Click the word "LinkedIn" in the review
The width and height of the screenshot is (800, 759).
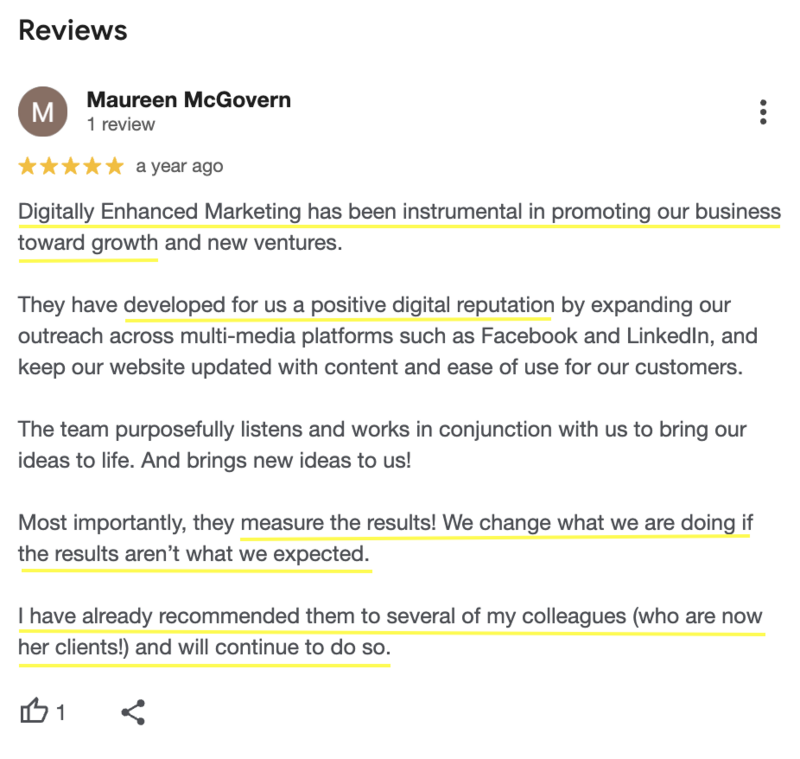pos(681,335)
